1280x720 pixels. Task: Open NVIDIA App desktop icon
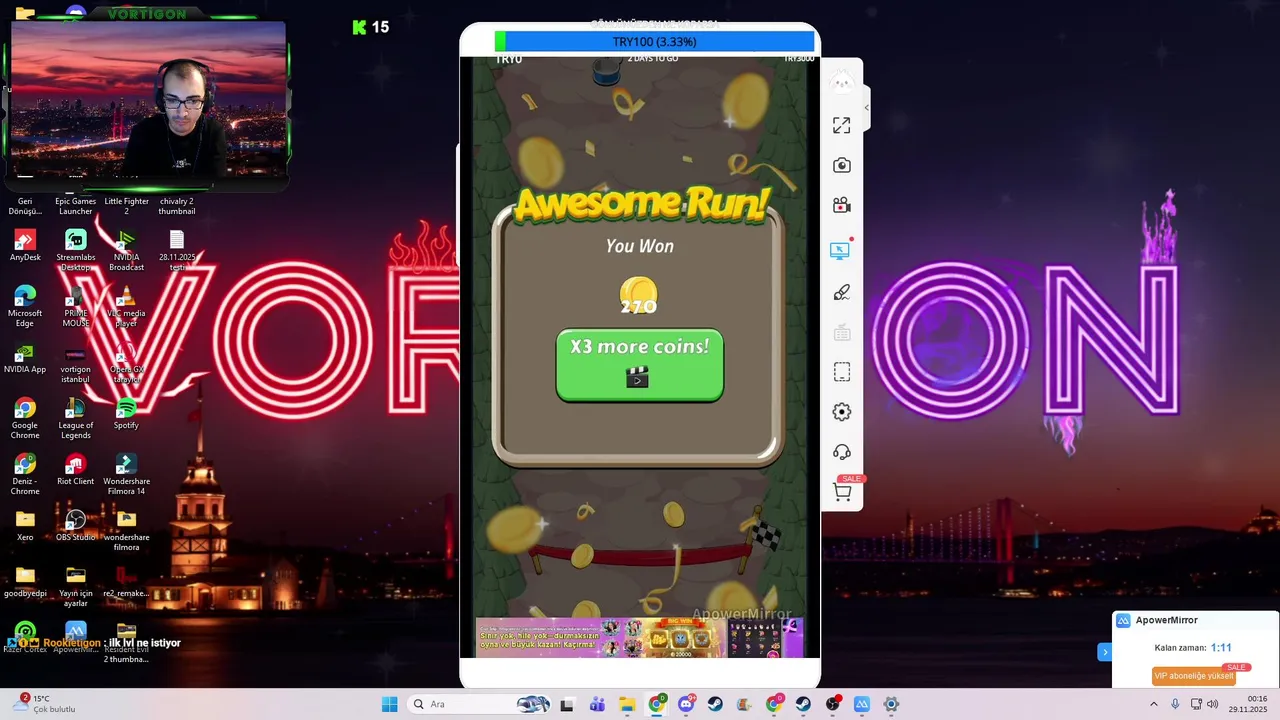[25, 358]
